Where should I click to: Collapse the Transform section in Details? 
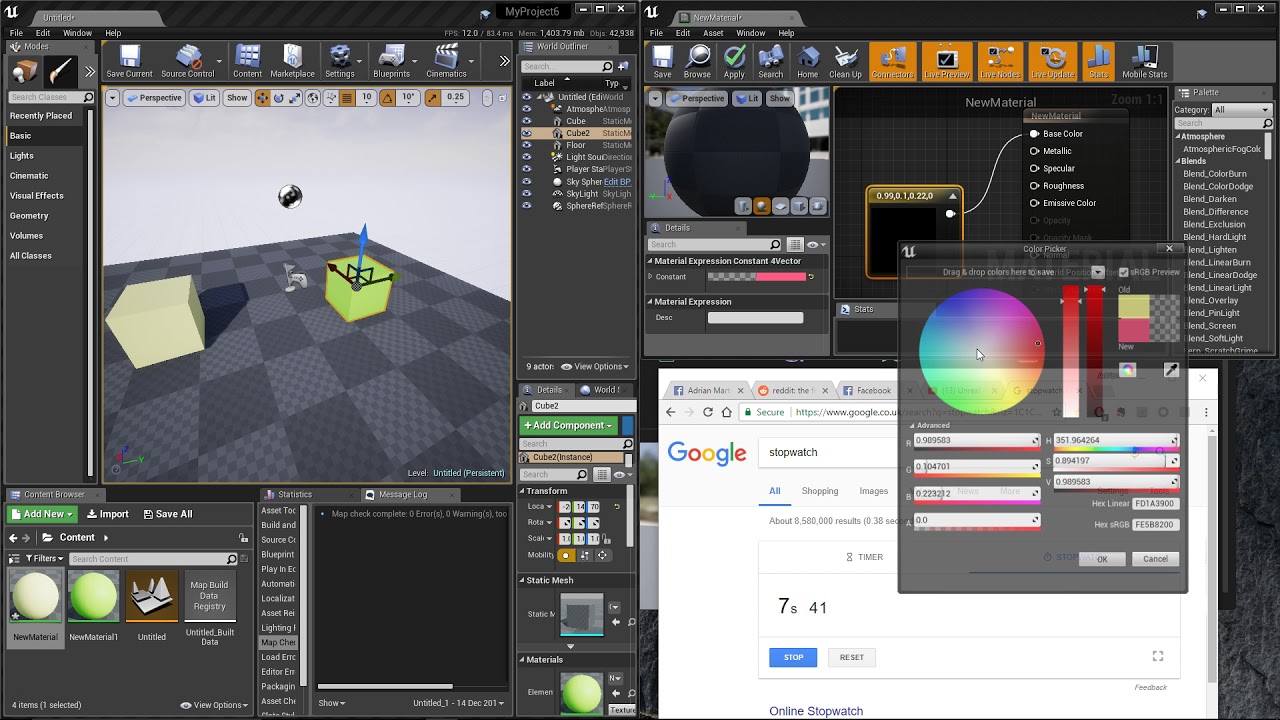(522, 491)
